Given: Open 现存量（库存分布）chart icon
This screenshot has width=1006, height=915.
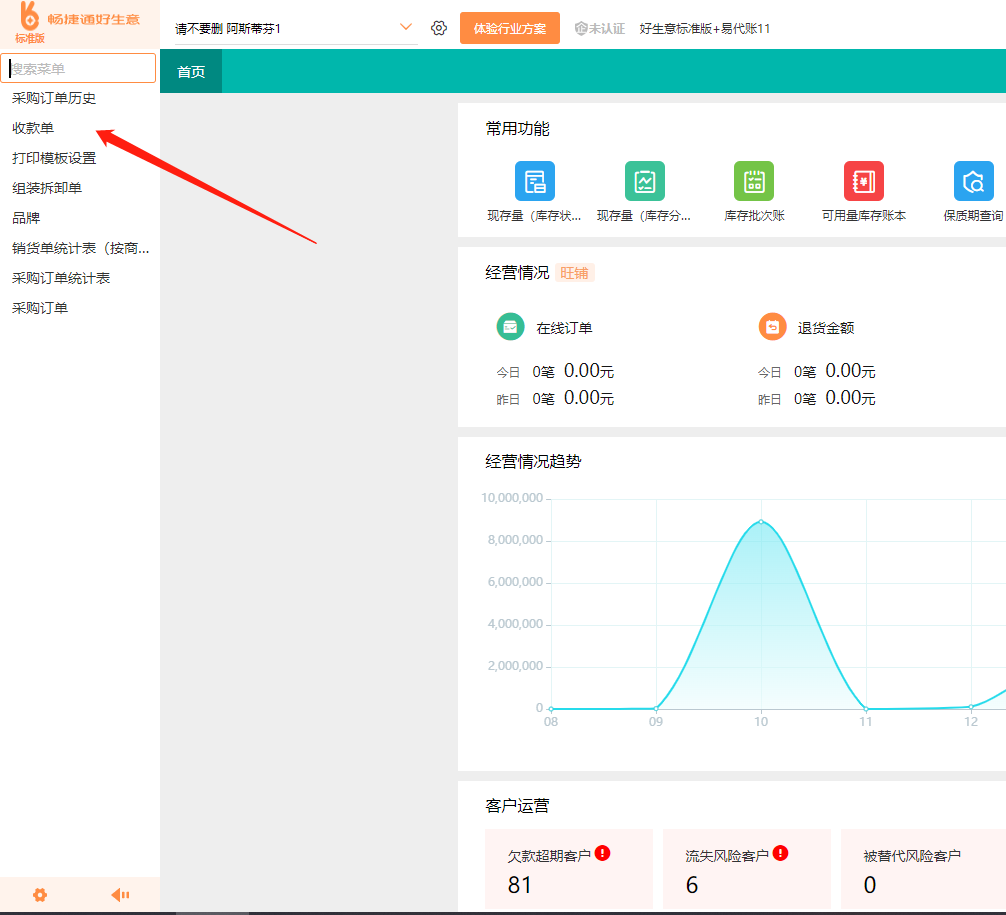Looking at the screenshot, I should 644,181.
